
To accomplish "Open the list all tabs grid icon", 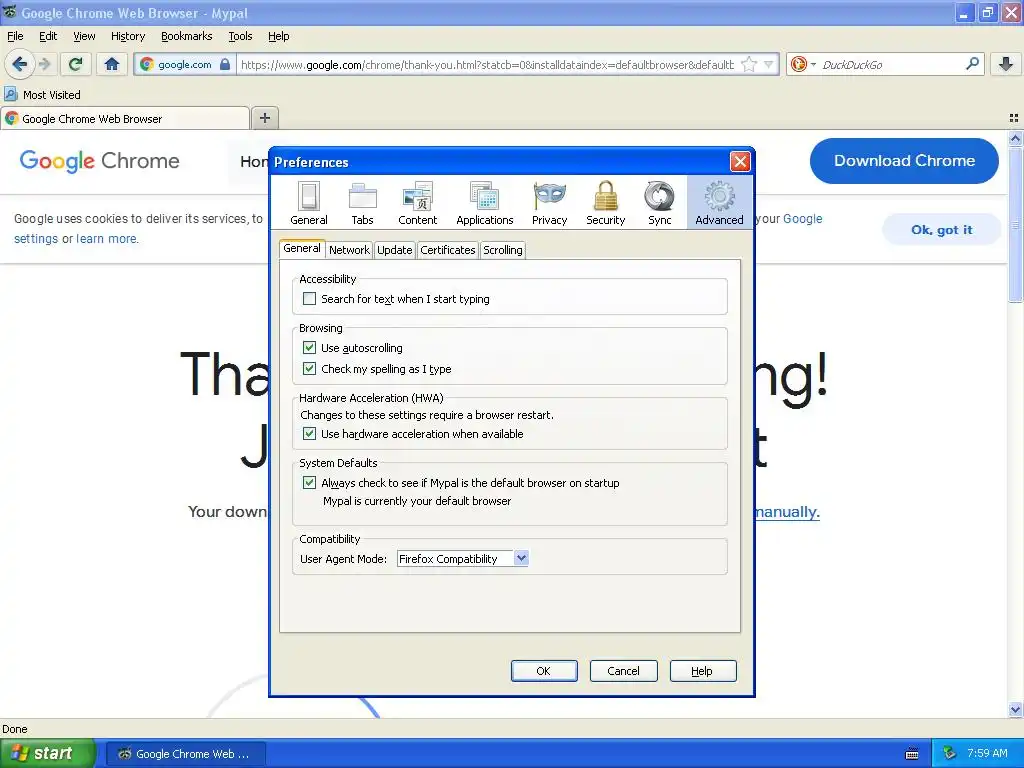I will [1014, 118].
